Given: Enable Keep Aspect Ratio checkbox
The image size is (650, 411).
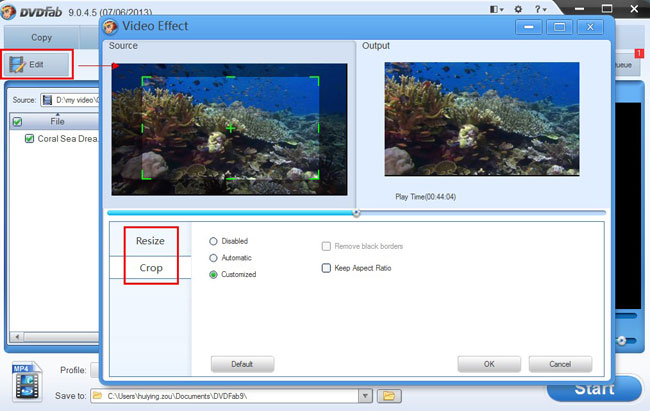Looking at the screenshot, I should pyautogui.click(x=326, y=268).
